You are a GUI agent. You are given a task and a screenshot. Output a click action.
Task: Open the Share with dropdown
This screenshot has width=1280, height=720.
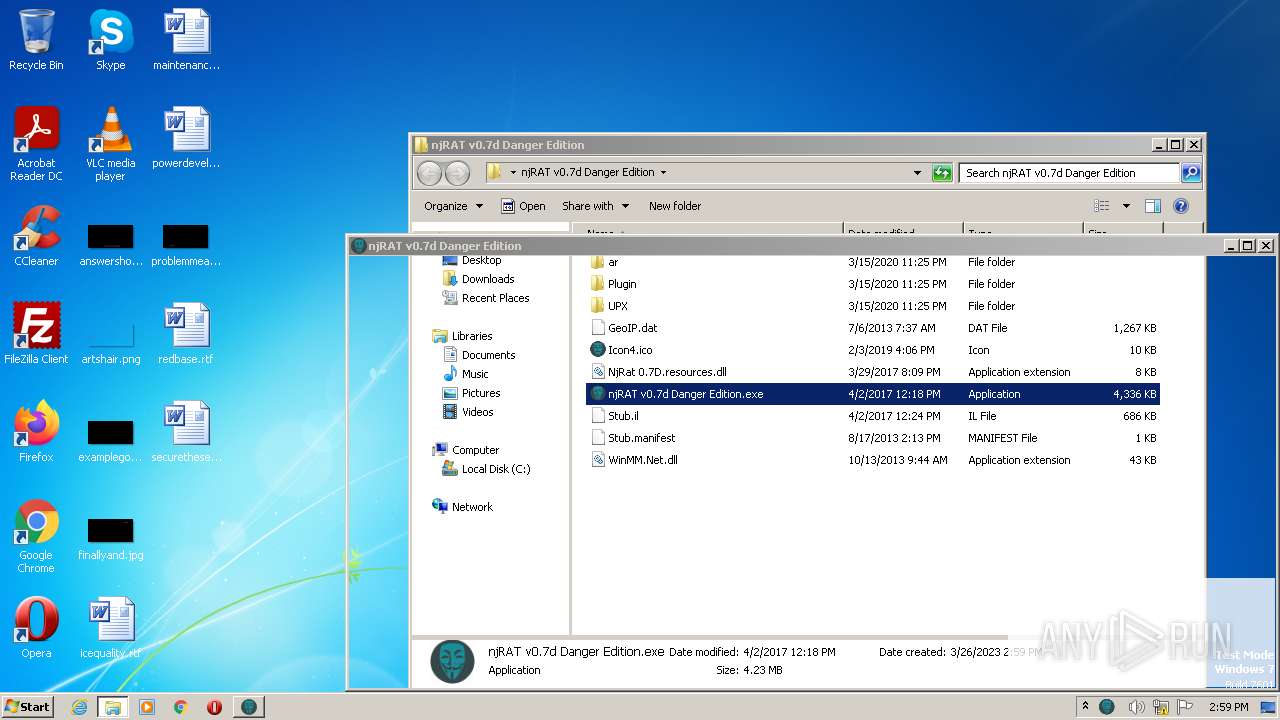click(x=596, y=206)
